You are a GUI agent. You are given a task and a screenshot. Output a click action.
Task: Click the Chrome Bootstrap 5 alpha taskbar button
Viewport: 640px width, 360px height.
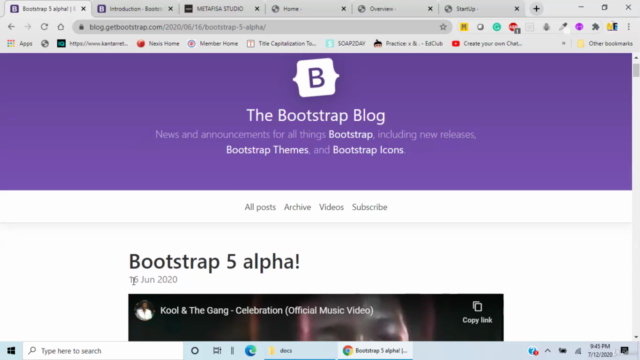(375, 351)
